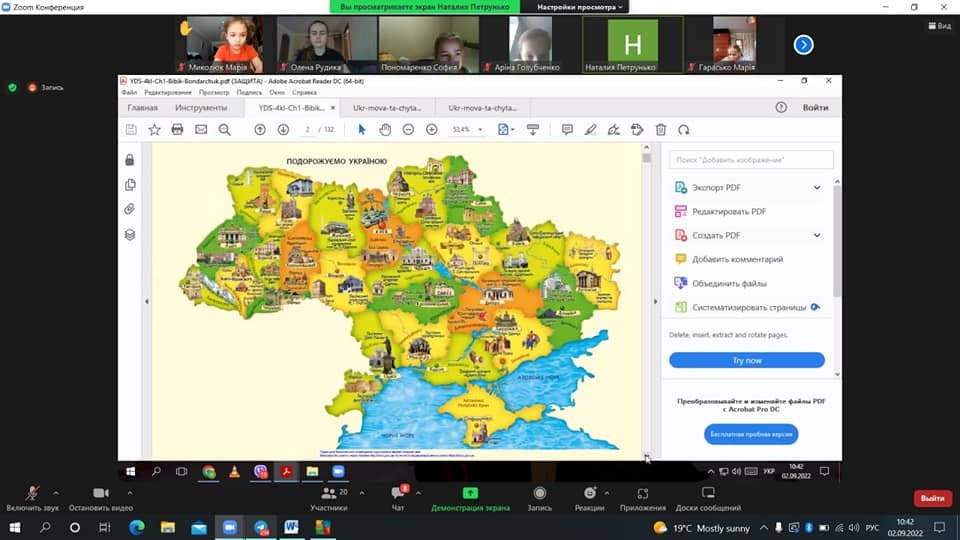Open the Find magnifier in Acrobat toolbar

(x=225, y=130)
